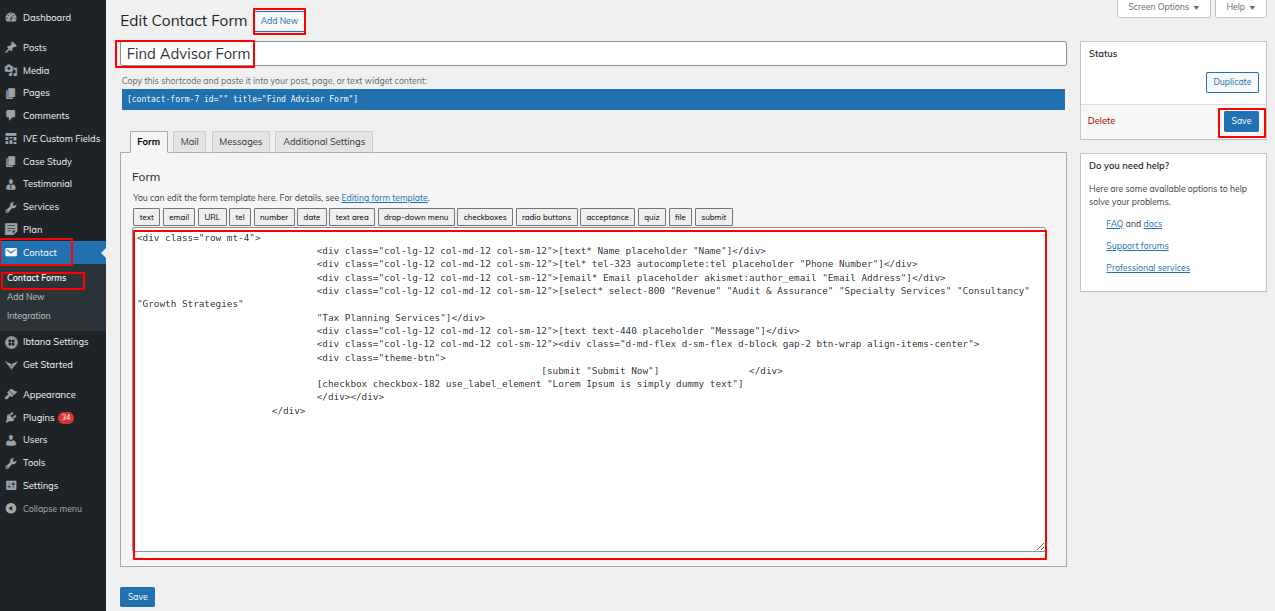Screen dimensions: 1275x611
Task: Switch to the Mail tab
Action: [189, 142]
